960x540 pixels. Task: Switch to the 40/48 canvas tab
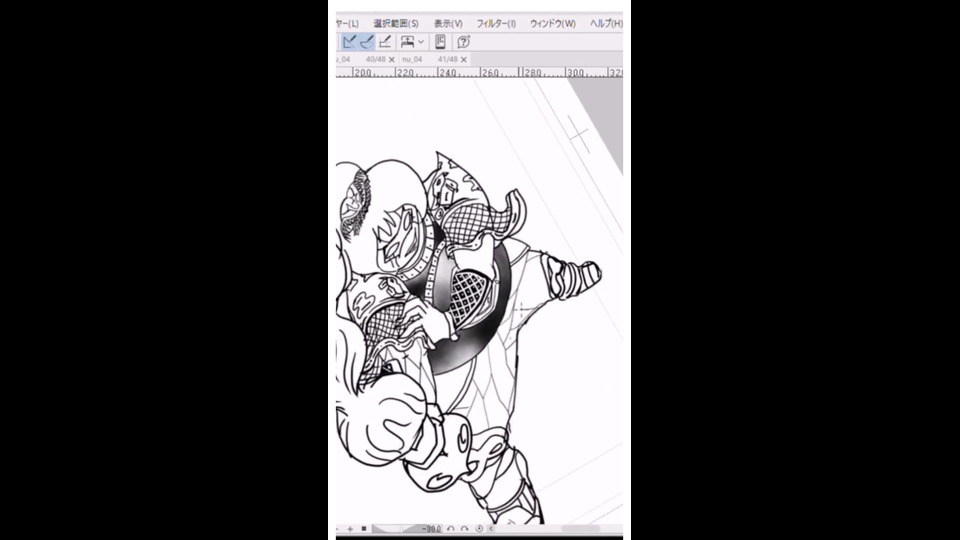pos(367,59)
